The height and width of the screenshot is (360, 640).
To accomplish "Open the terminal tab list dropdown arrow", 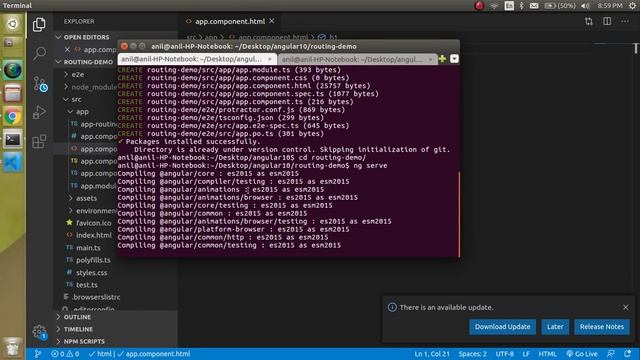I will click(x=454, y=59).
